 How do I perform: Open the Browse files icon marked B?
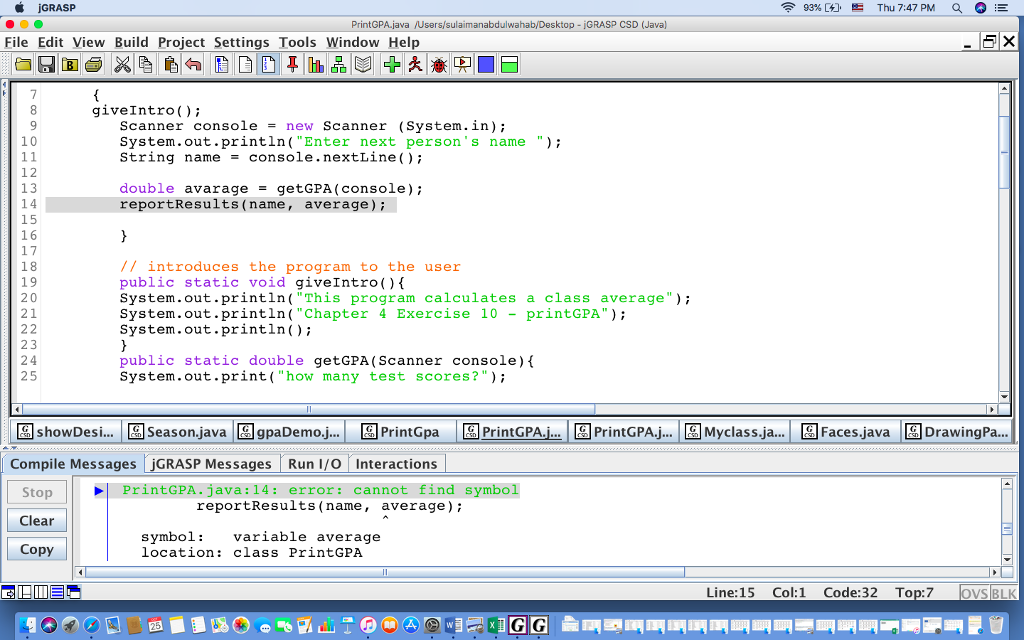[70, 64]
